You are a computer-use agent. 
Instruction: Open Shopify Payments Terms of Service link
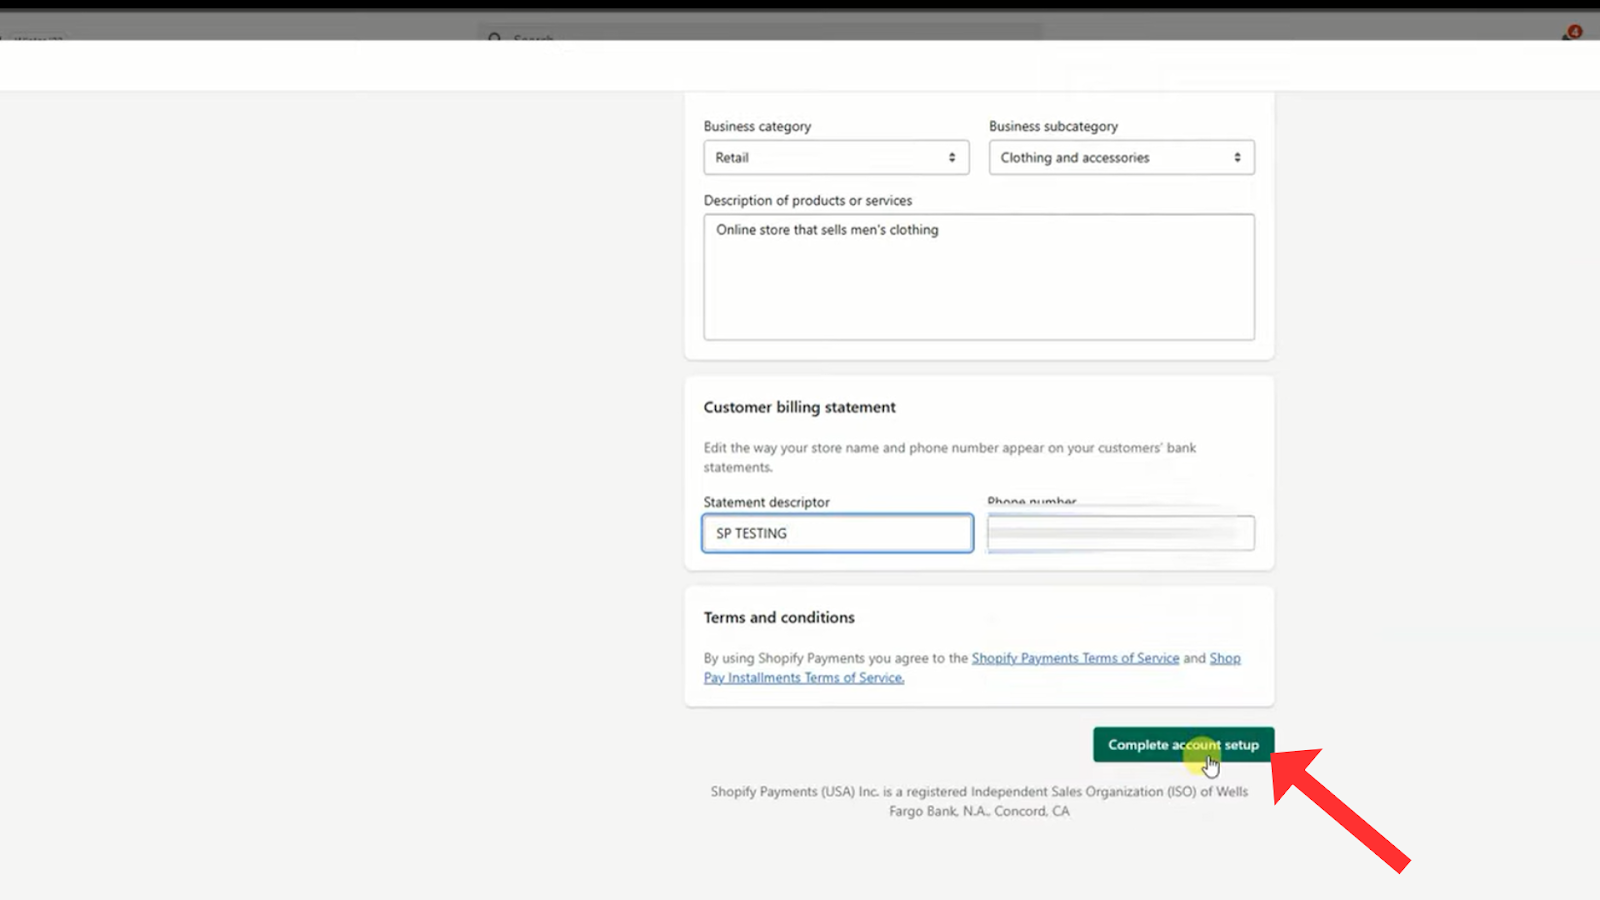1075,658
